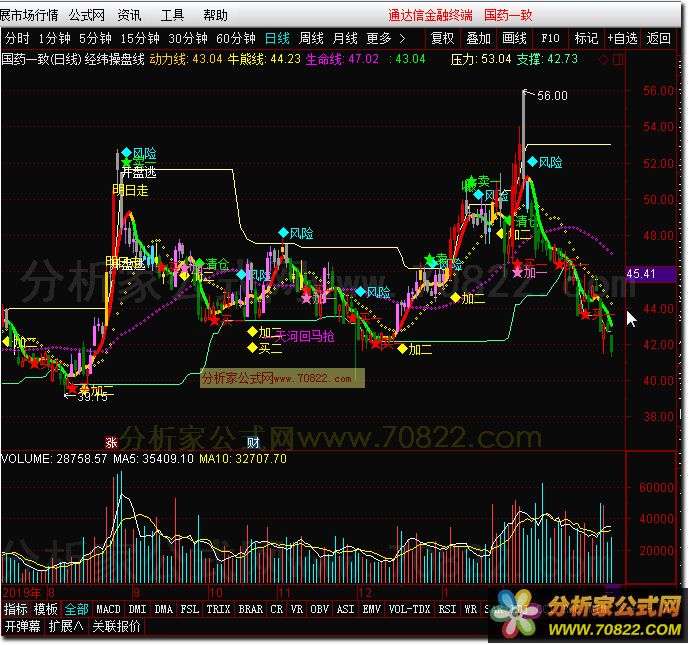Switch indicator to VOL-TDX
690x645 pixels.
coord(409,609)
